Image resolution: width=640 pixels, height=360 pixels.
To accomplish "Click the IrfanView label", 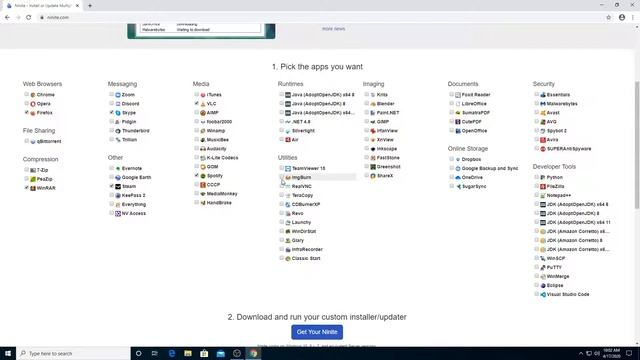I will (x=387, y=131).
